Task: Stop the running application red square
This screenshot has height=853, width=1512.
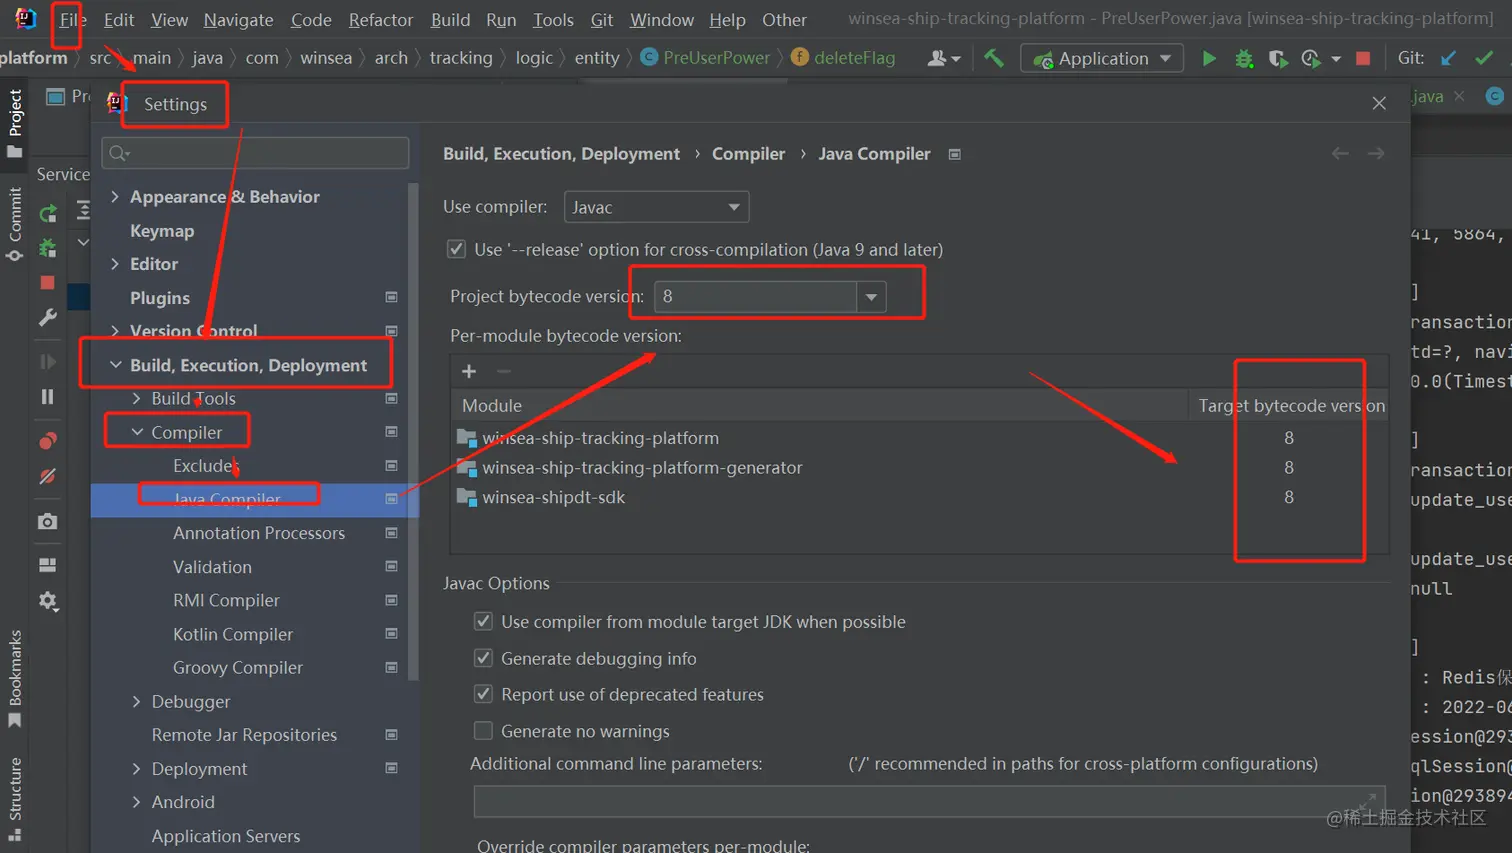Action: point(1363,58)
